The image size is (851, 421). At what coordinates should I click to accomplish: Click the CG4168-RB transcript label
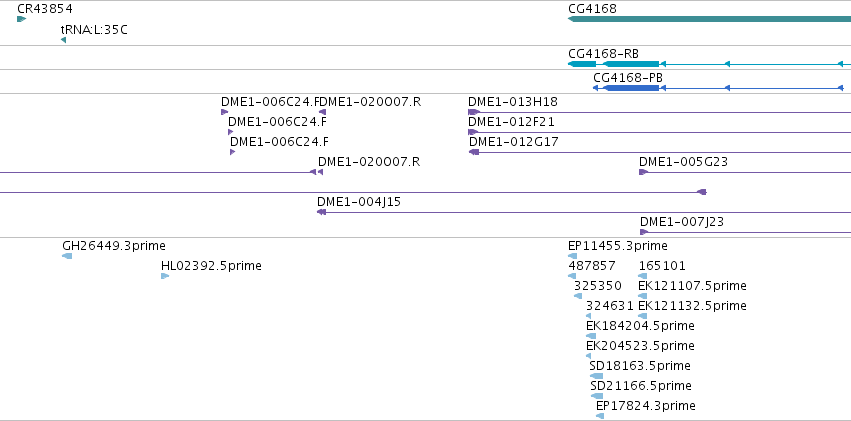click(603, 54)
